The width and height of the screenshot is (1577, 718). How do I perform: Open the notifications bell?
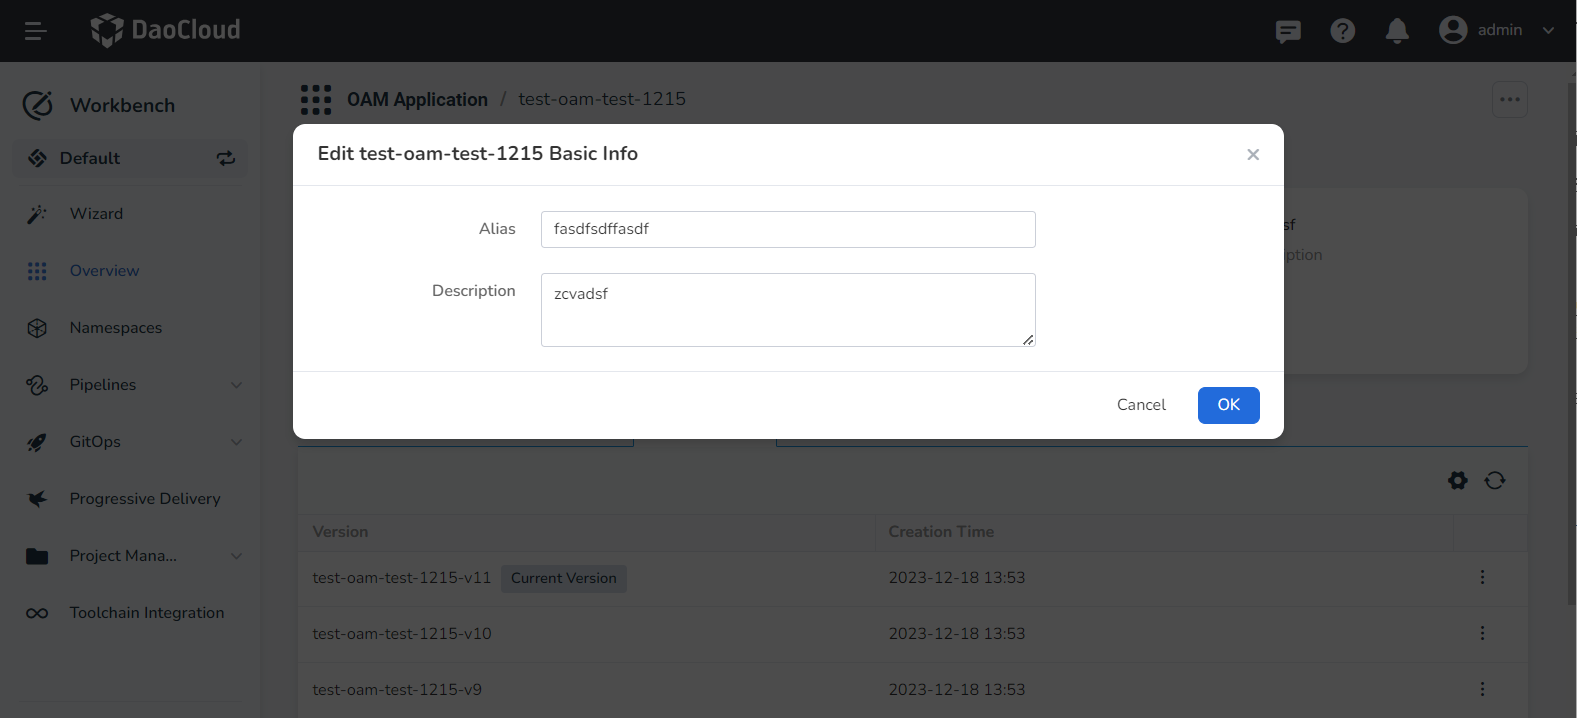tap(1397, 31)
